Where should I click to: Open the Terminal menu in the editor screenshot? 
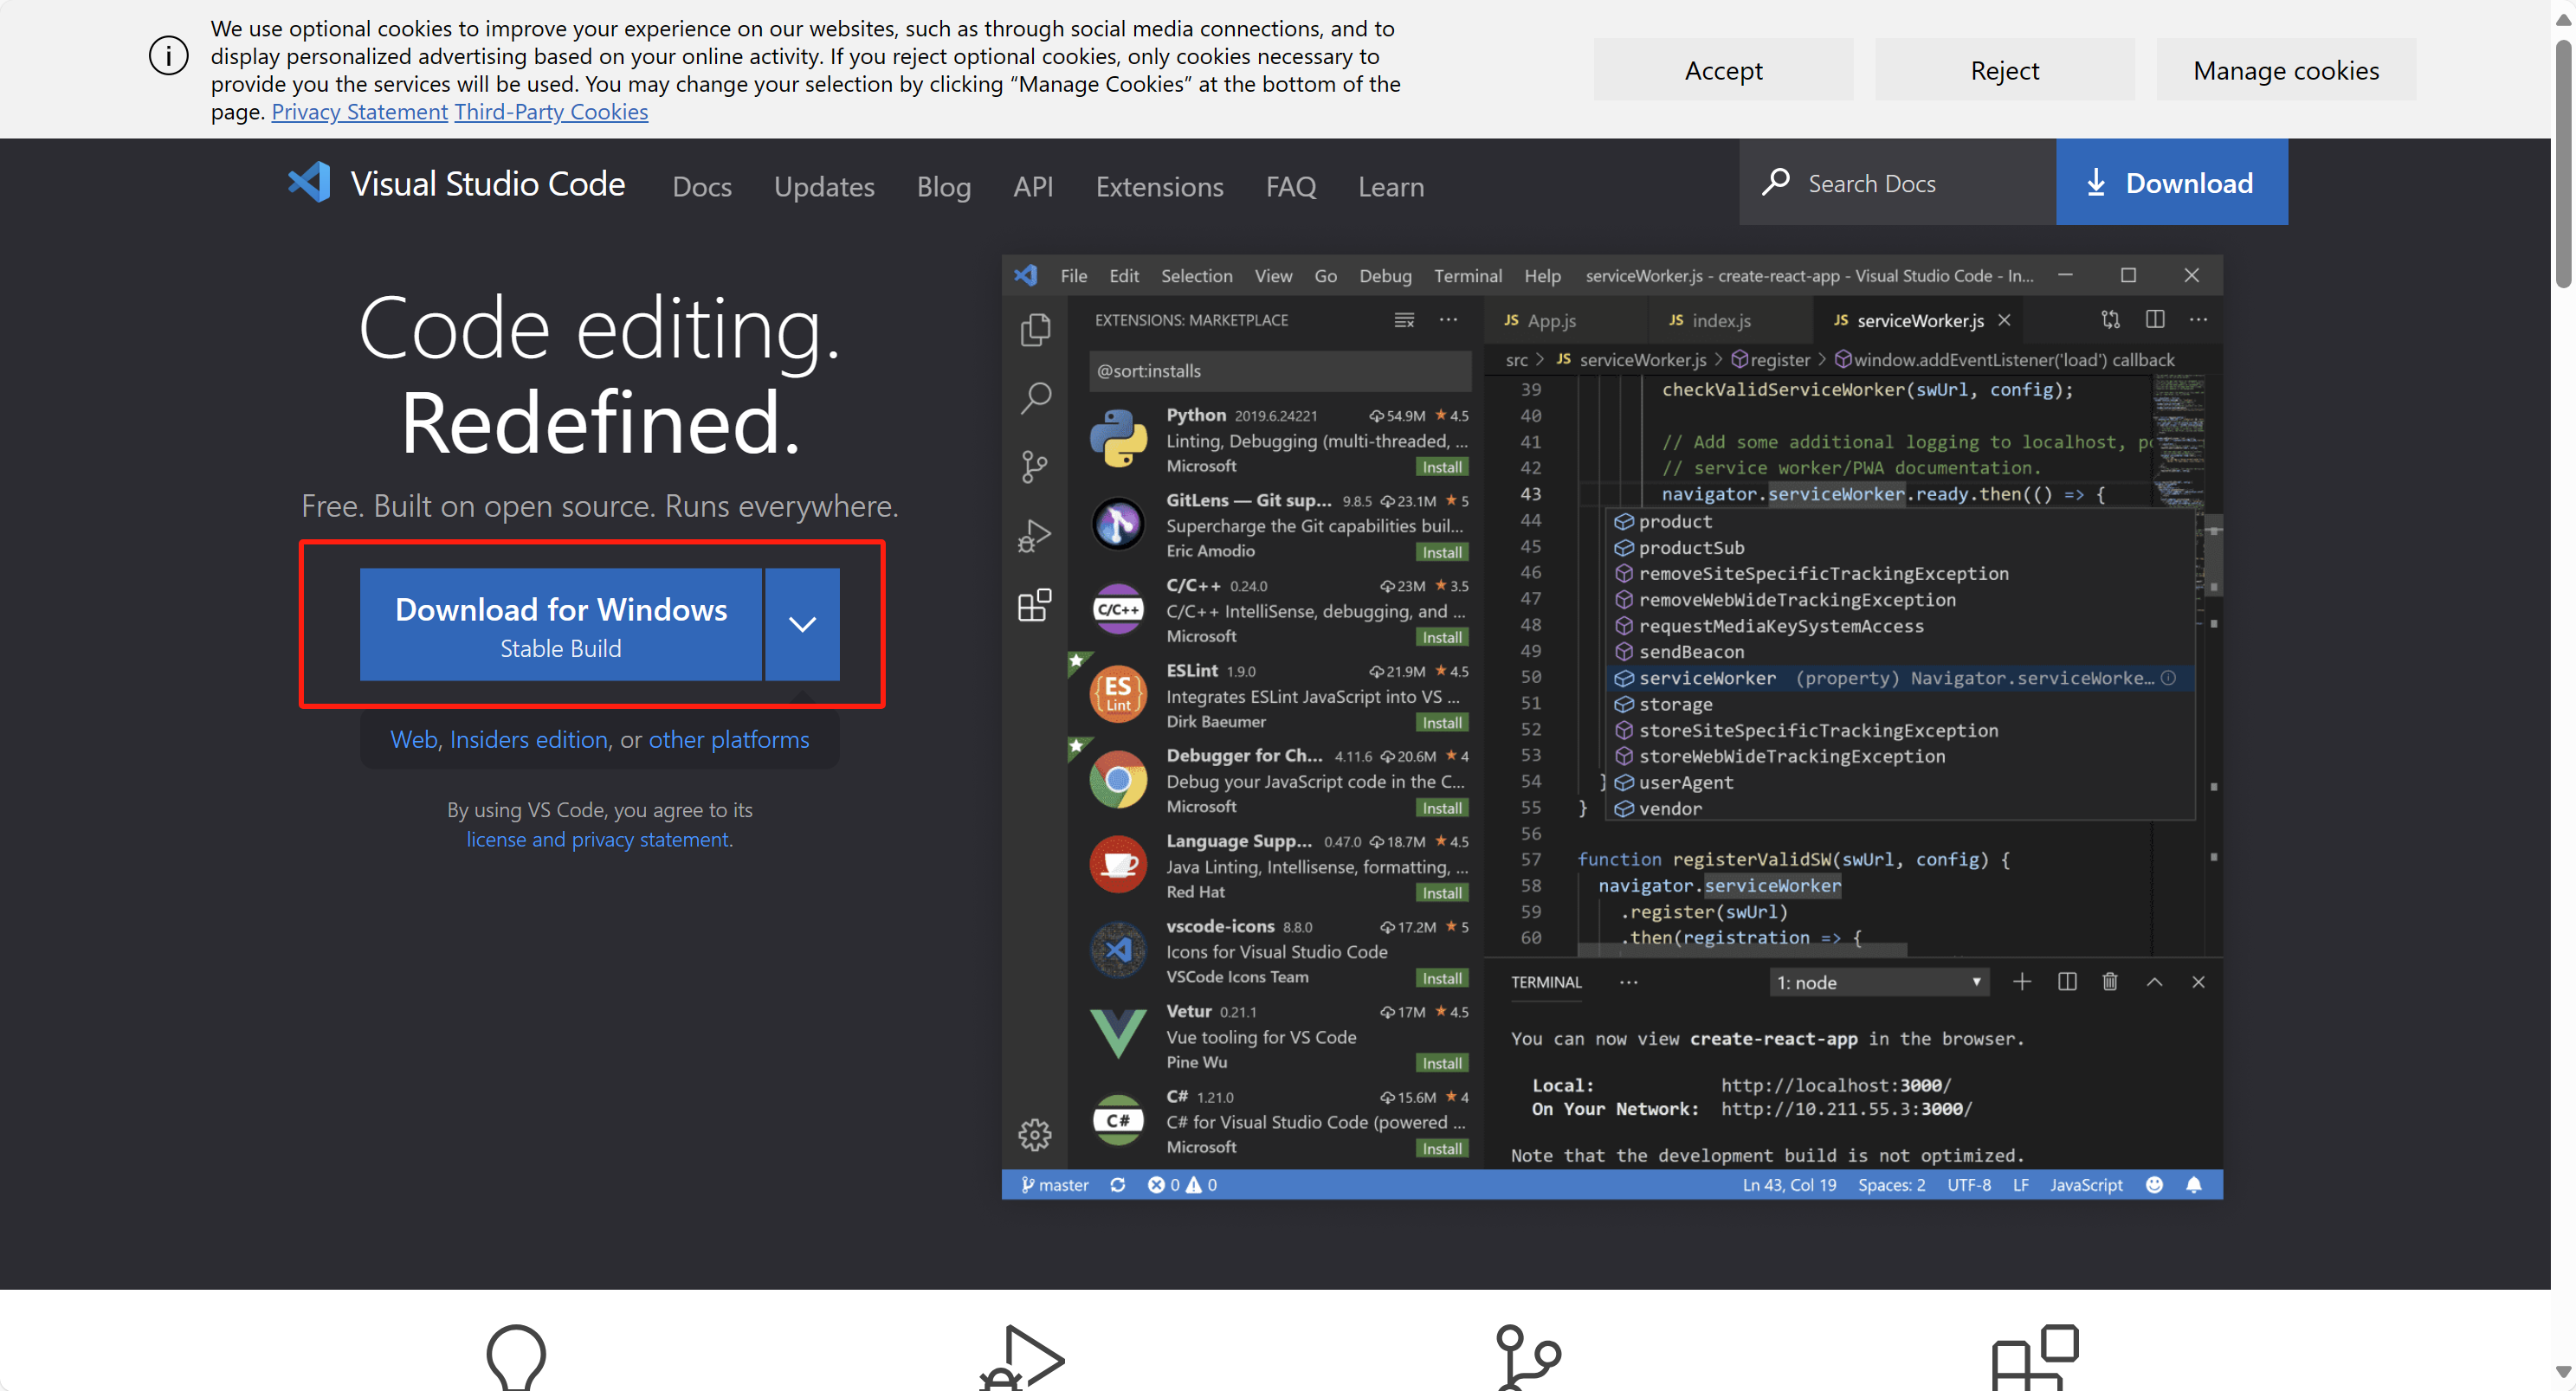pyautogui.click(x=1467, y=275)
